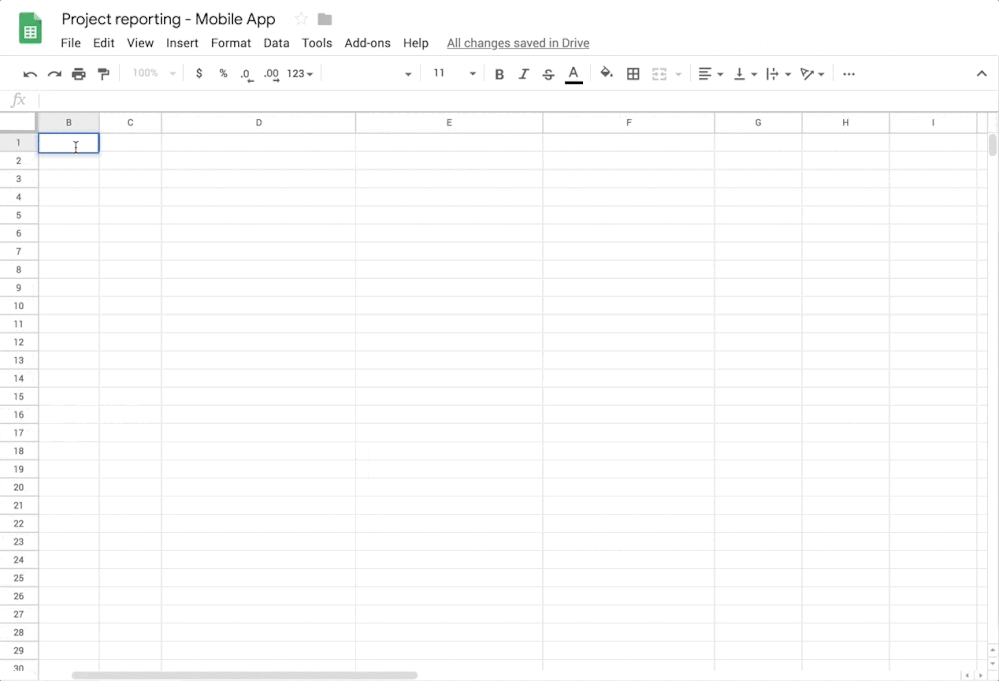The height and width of the screenshot is (681, 999).
Task: Click the More toolbar options ellipsis
Action: [x=849, y=74]
